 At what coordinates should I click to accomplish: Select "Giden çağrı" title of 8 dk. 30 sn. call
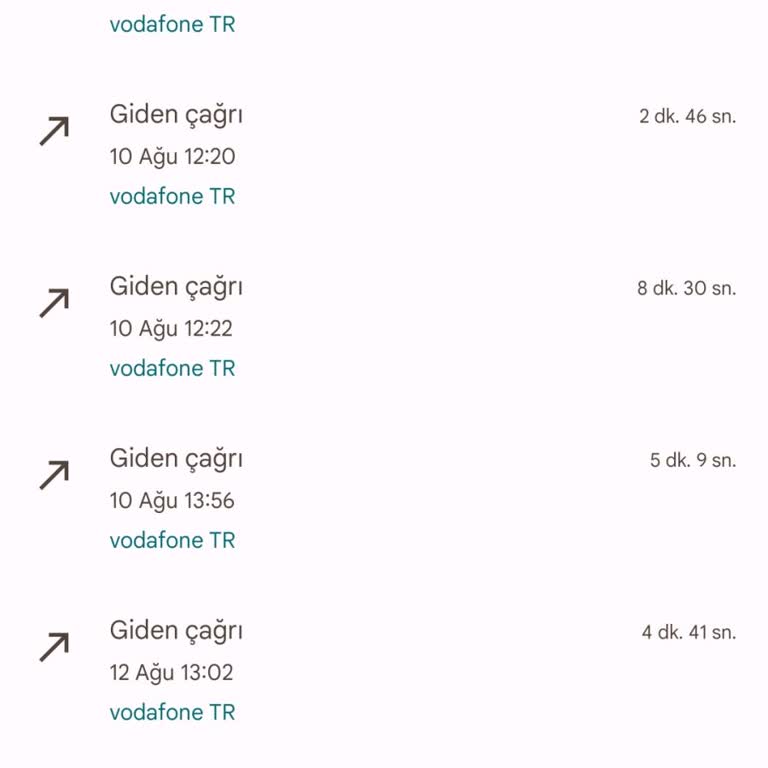point(176,288)
